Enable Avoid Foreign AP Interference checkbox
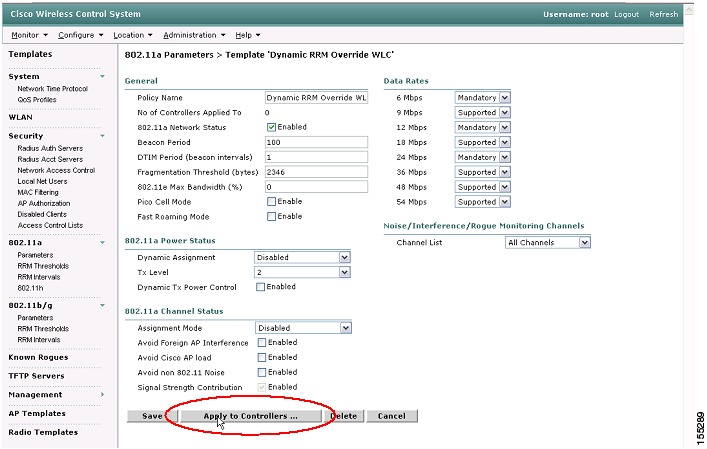 [x=262, y=343]
